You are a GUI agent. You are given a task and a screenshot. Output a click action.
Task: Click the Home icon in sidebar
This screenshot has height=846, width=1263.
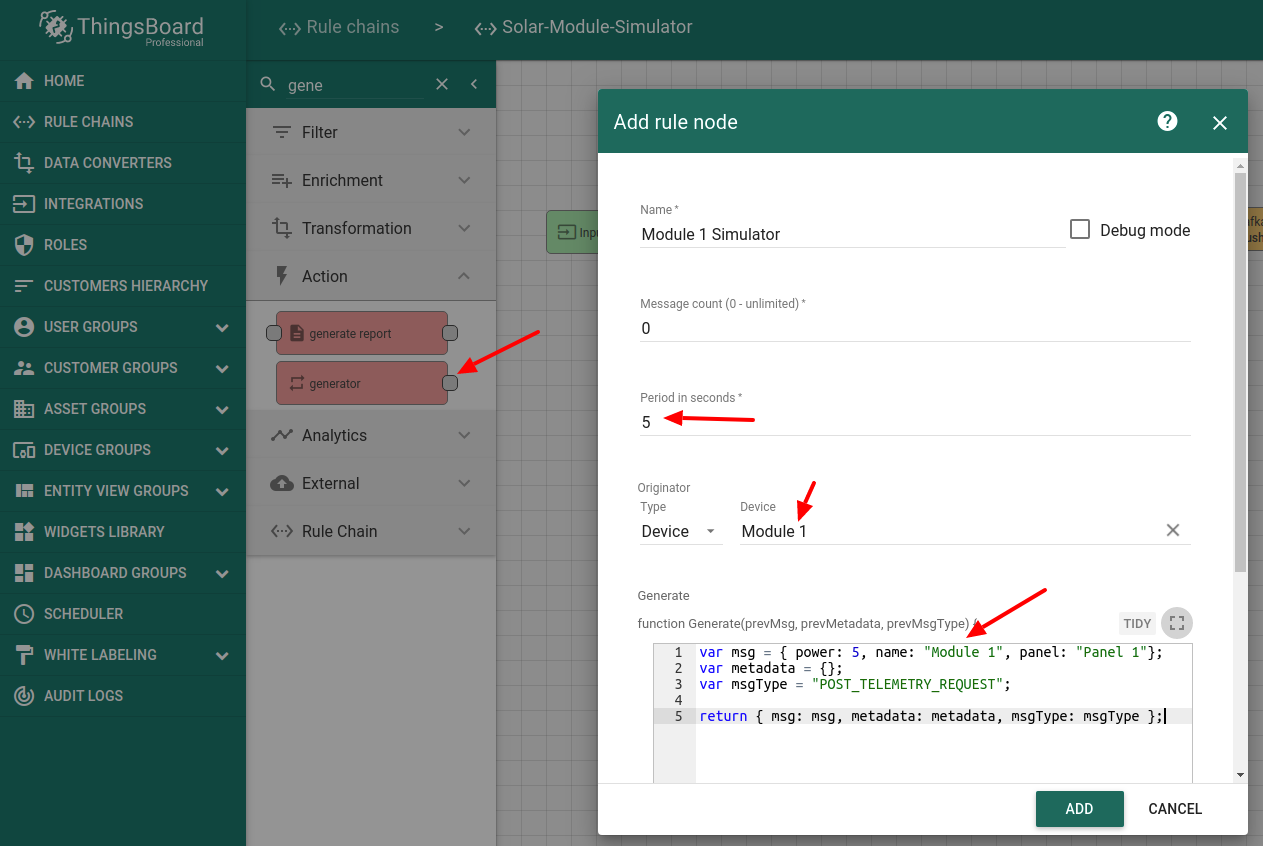tap(24, 81)
